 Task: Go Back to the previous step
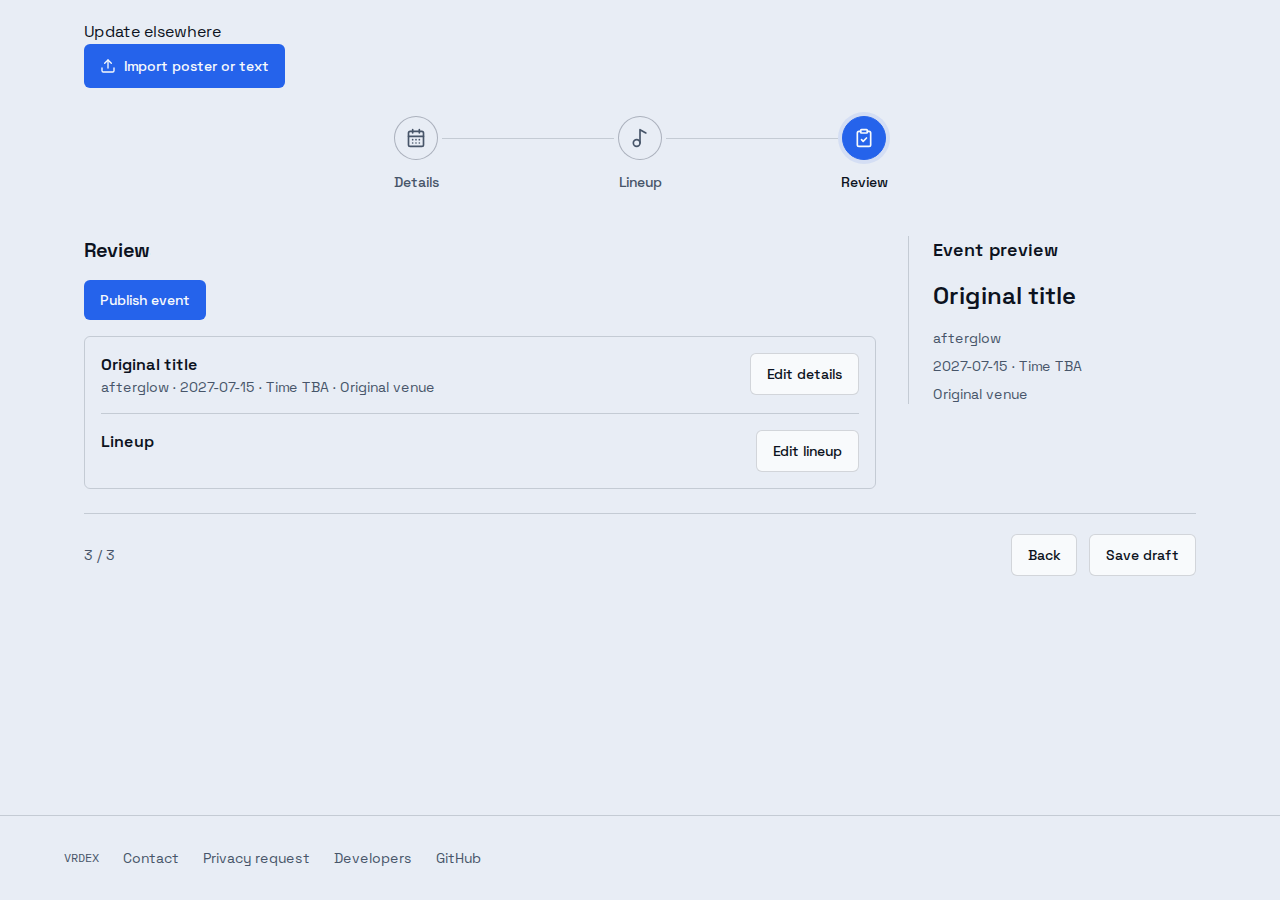pos(1044,555)
